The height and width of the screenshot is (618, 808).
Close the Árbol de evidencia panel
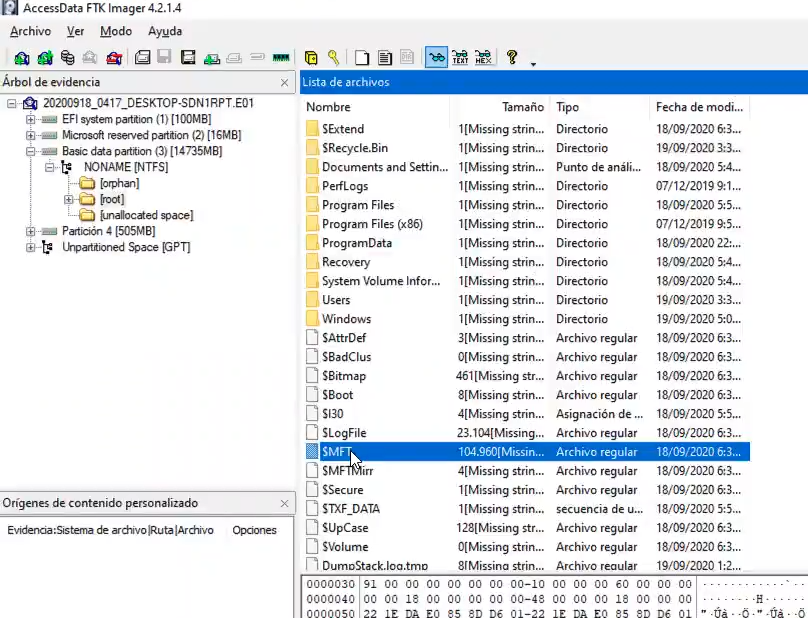click(284, 82)
